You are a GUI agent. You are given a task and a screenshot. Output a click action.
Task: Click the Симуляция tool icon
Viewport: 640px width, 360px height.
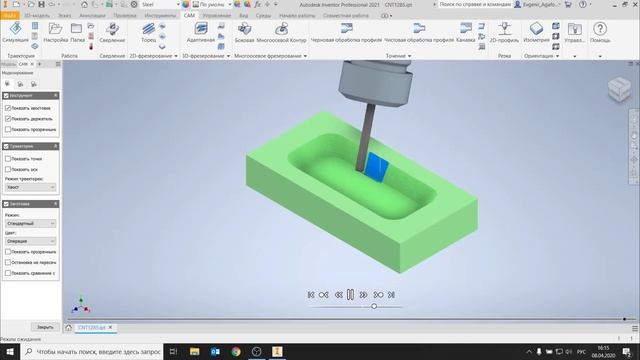tap(16, 29)
